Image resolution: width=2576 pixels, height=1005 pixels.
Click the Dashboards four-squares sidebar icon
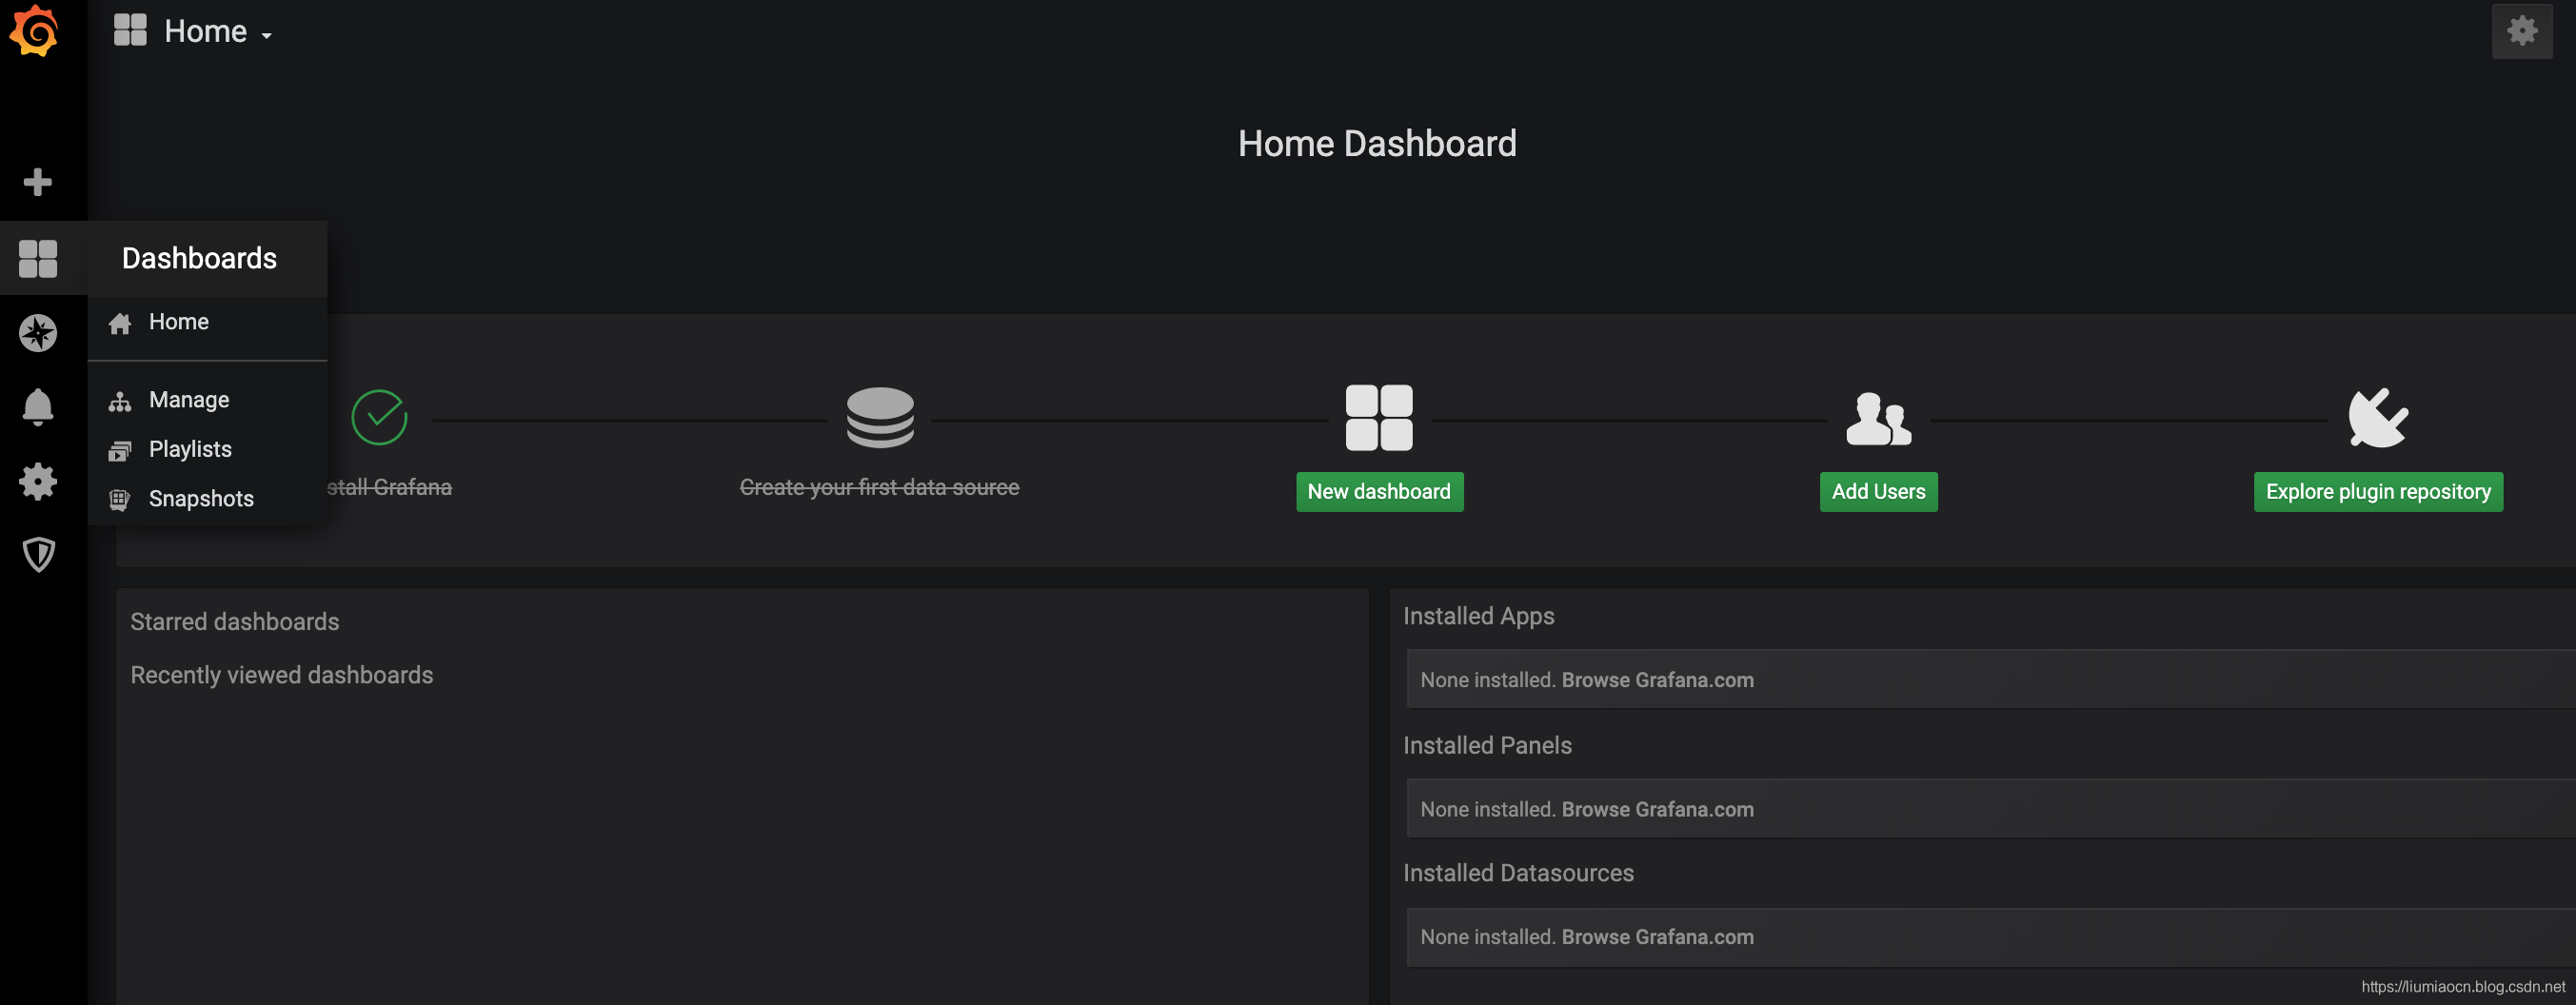[x=38, y=258]
